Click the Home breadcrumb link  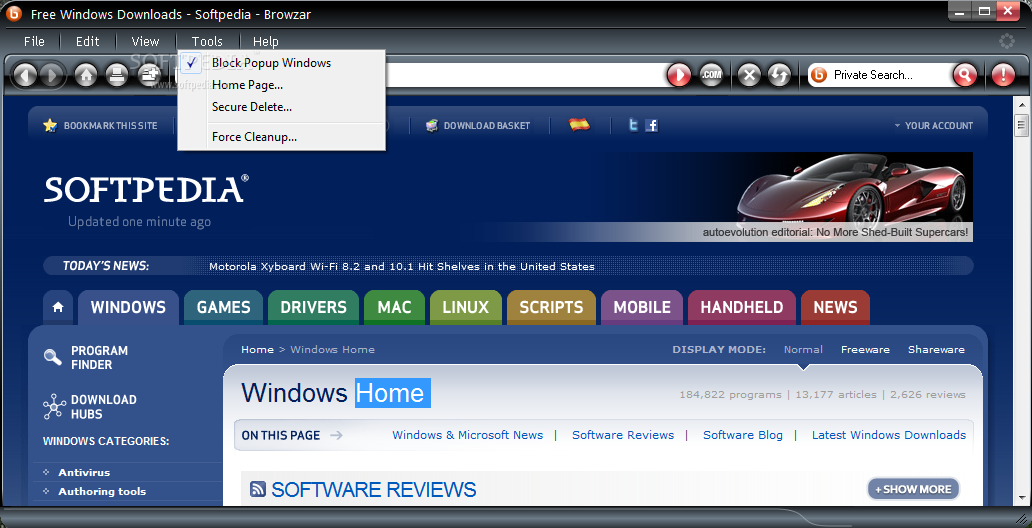point(257,350)
